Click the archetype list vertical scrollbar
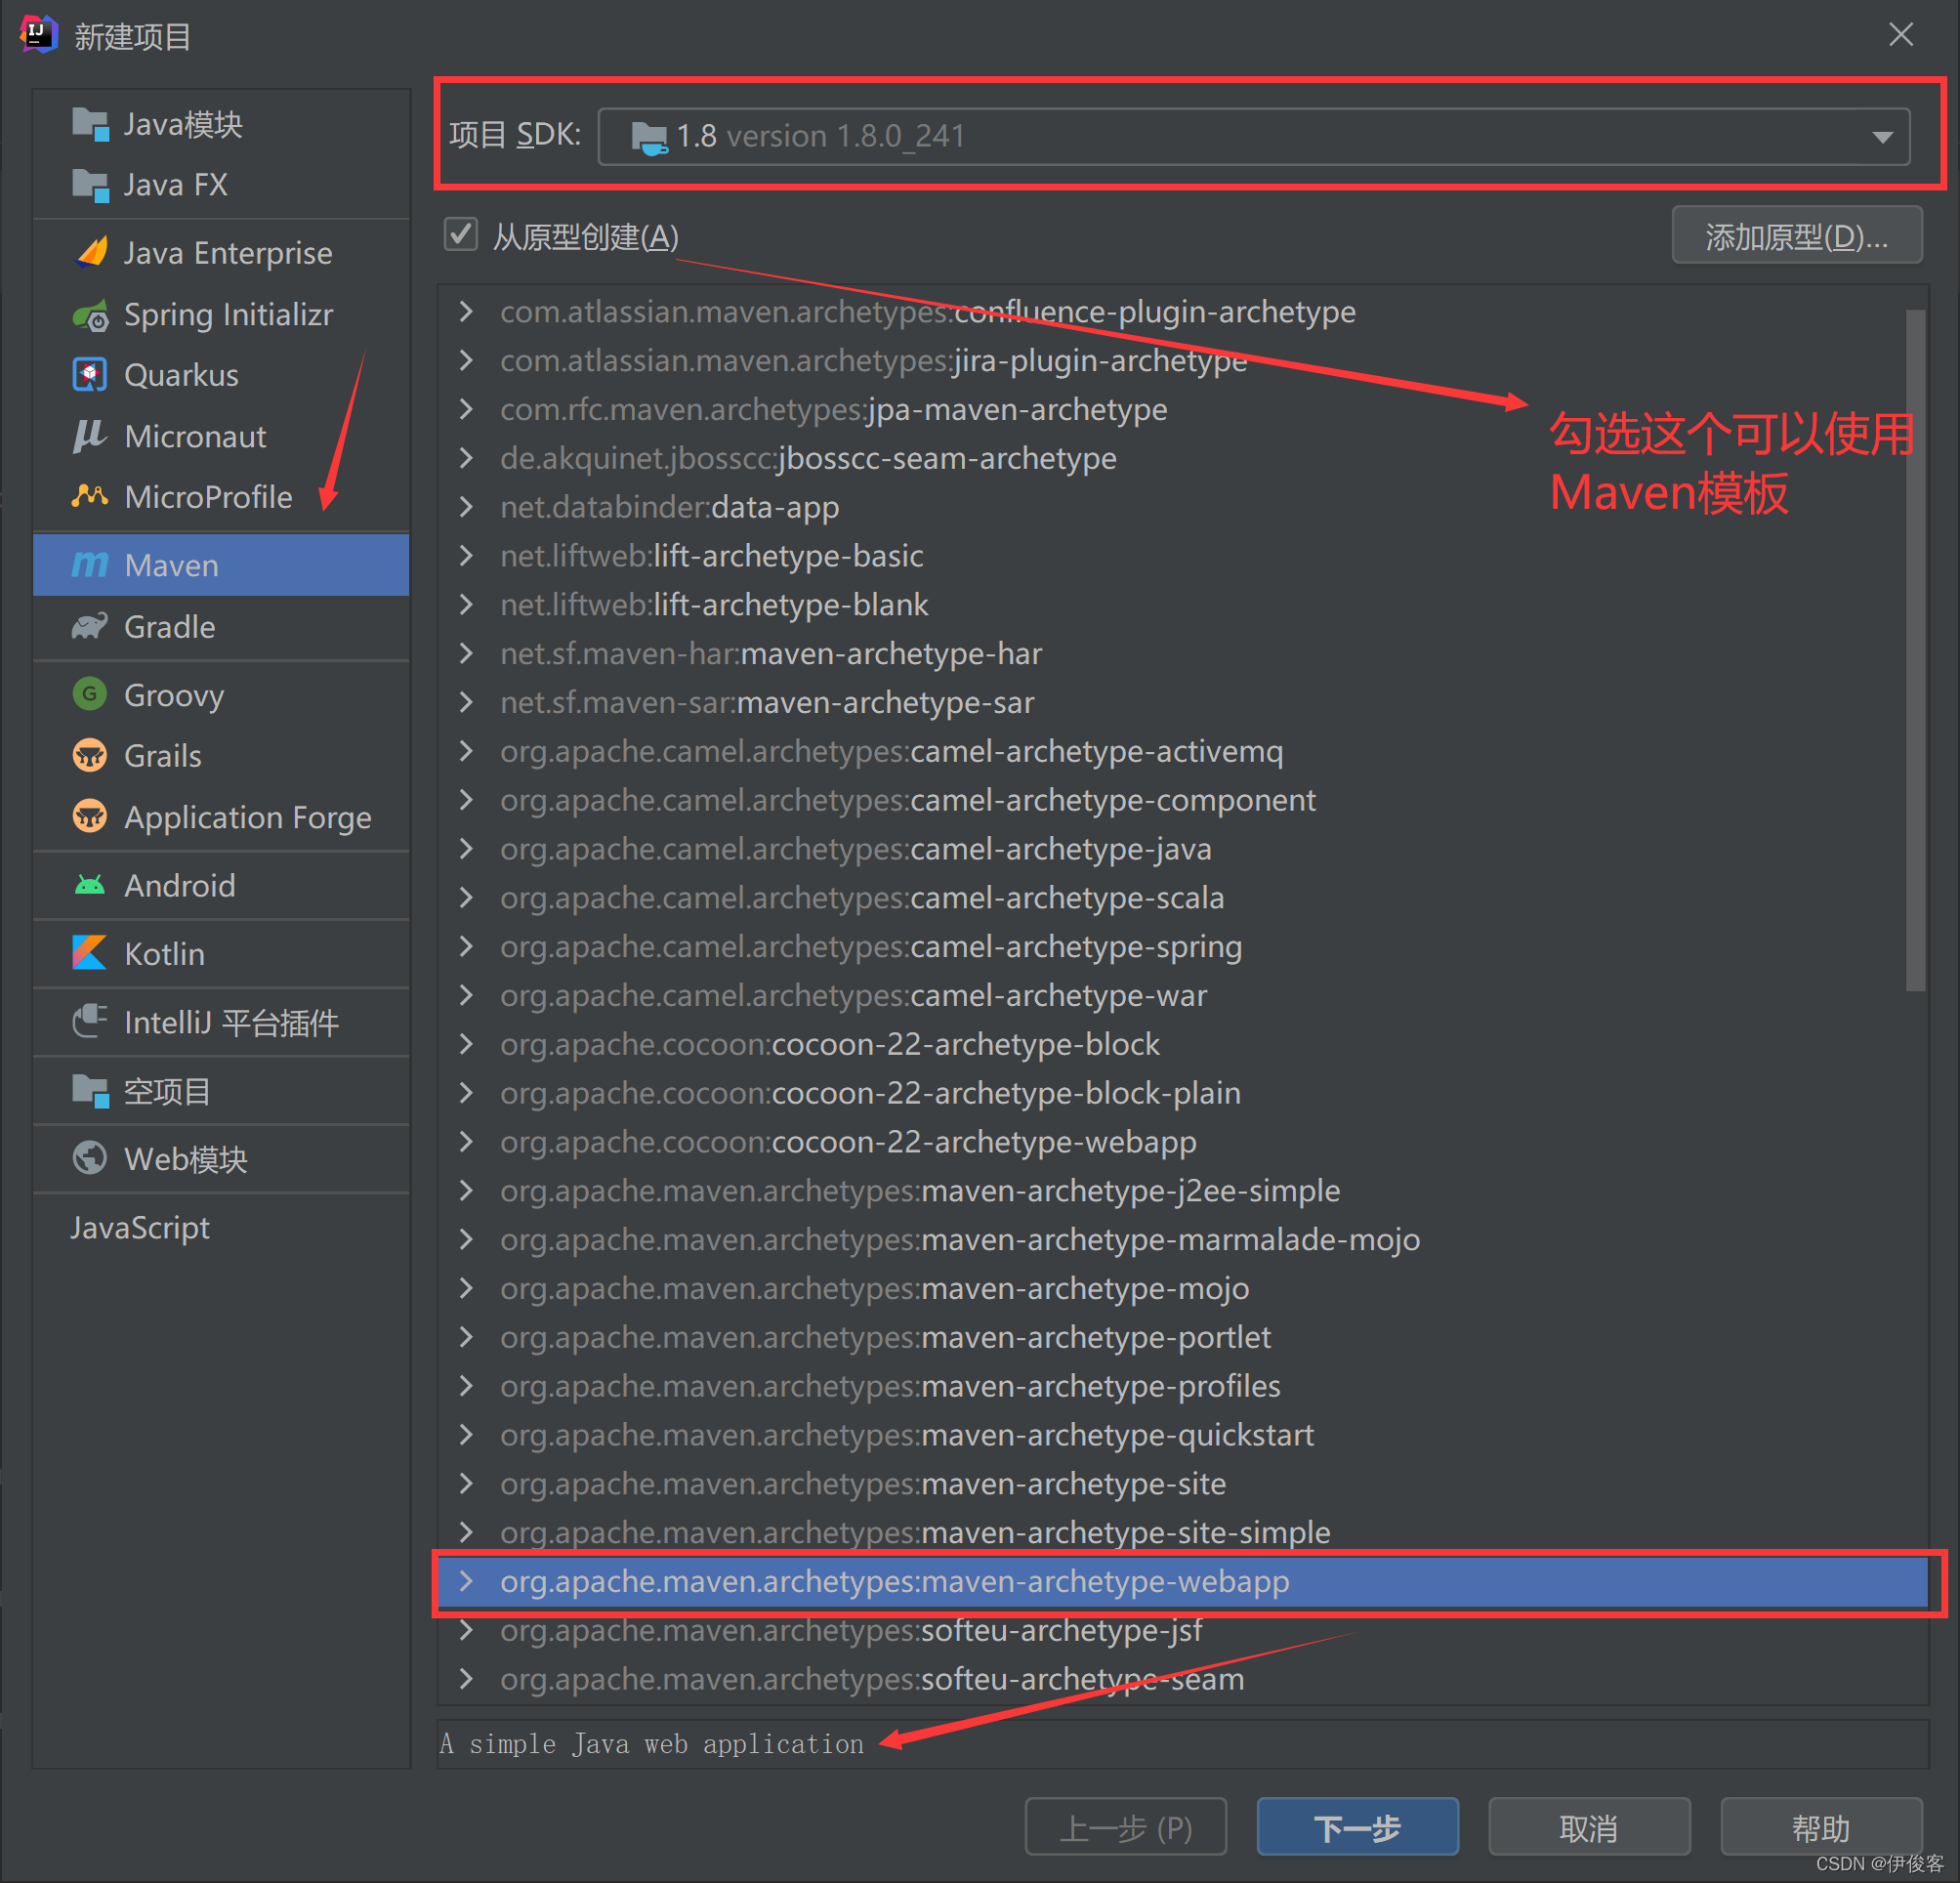The height and width of the screenshot is (1883, 1960). (x=1915, y=650)
